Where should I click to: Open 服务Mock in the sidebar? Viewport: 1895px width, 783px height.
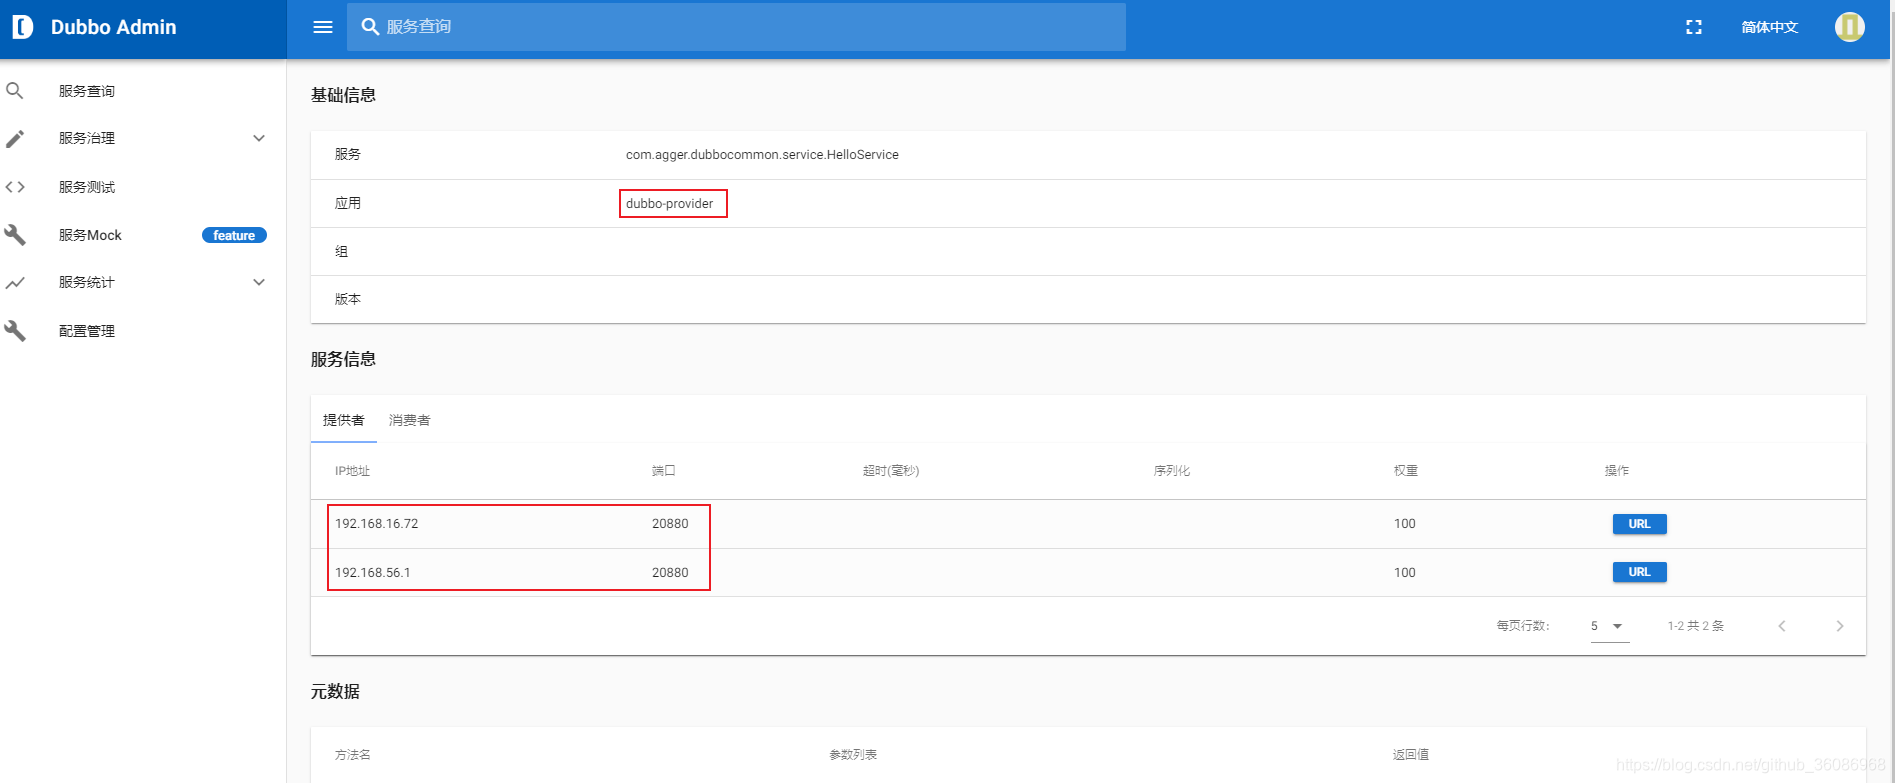(x=90, y=235)
